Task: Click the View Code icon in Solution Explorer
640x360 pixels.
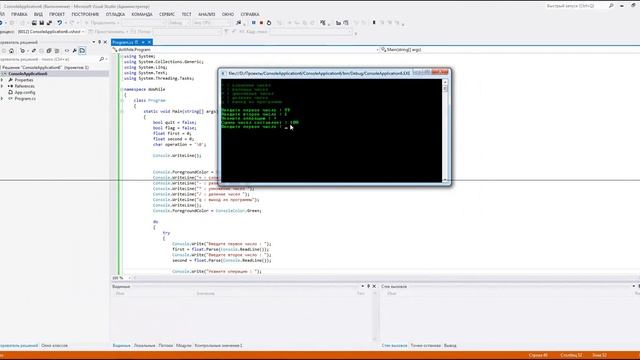Action: tap(67, 51)
